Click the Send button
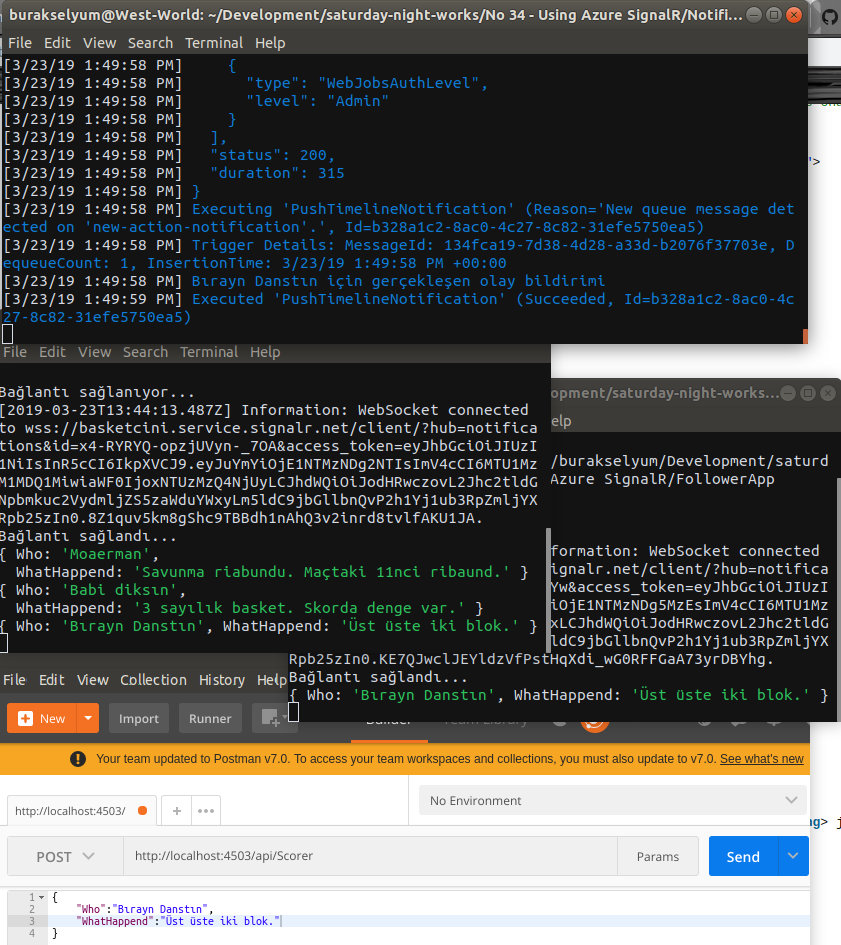The width and height of the screenshot is (841, 945). click(743, 857)
